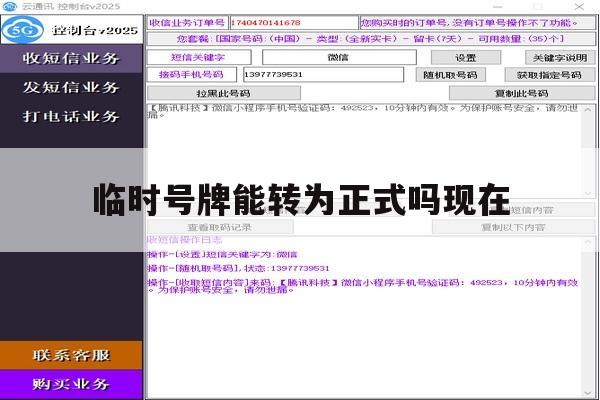Click the 短信关键字 label
This screenshot has height=400, width=600.
198,57
